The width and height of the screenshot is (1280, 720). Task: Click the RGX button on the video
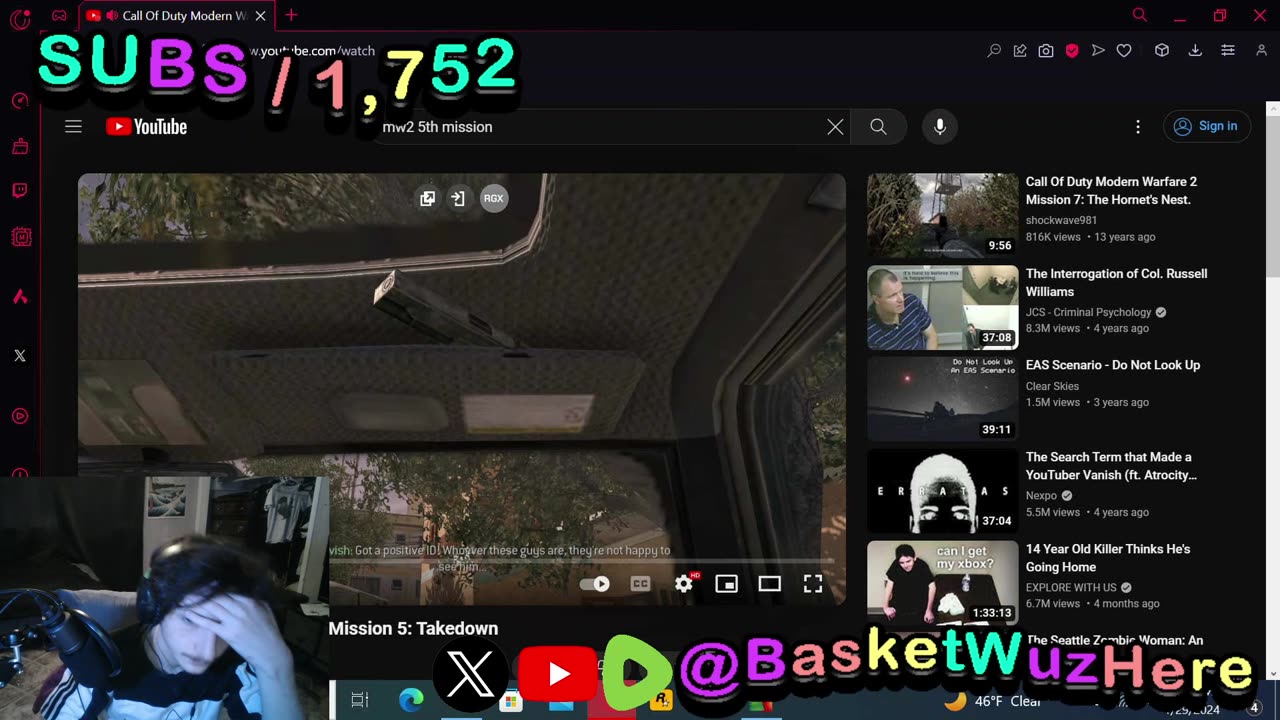click(494, 198)
